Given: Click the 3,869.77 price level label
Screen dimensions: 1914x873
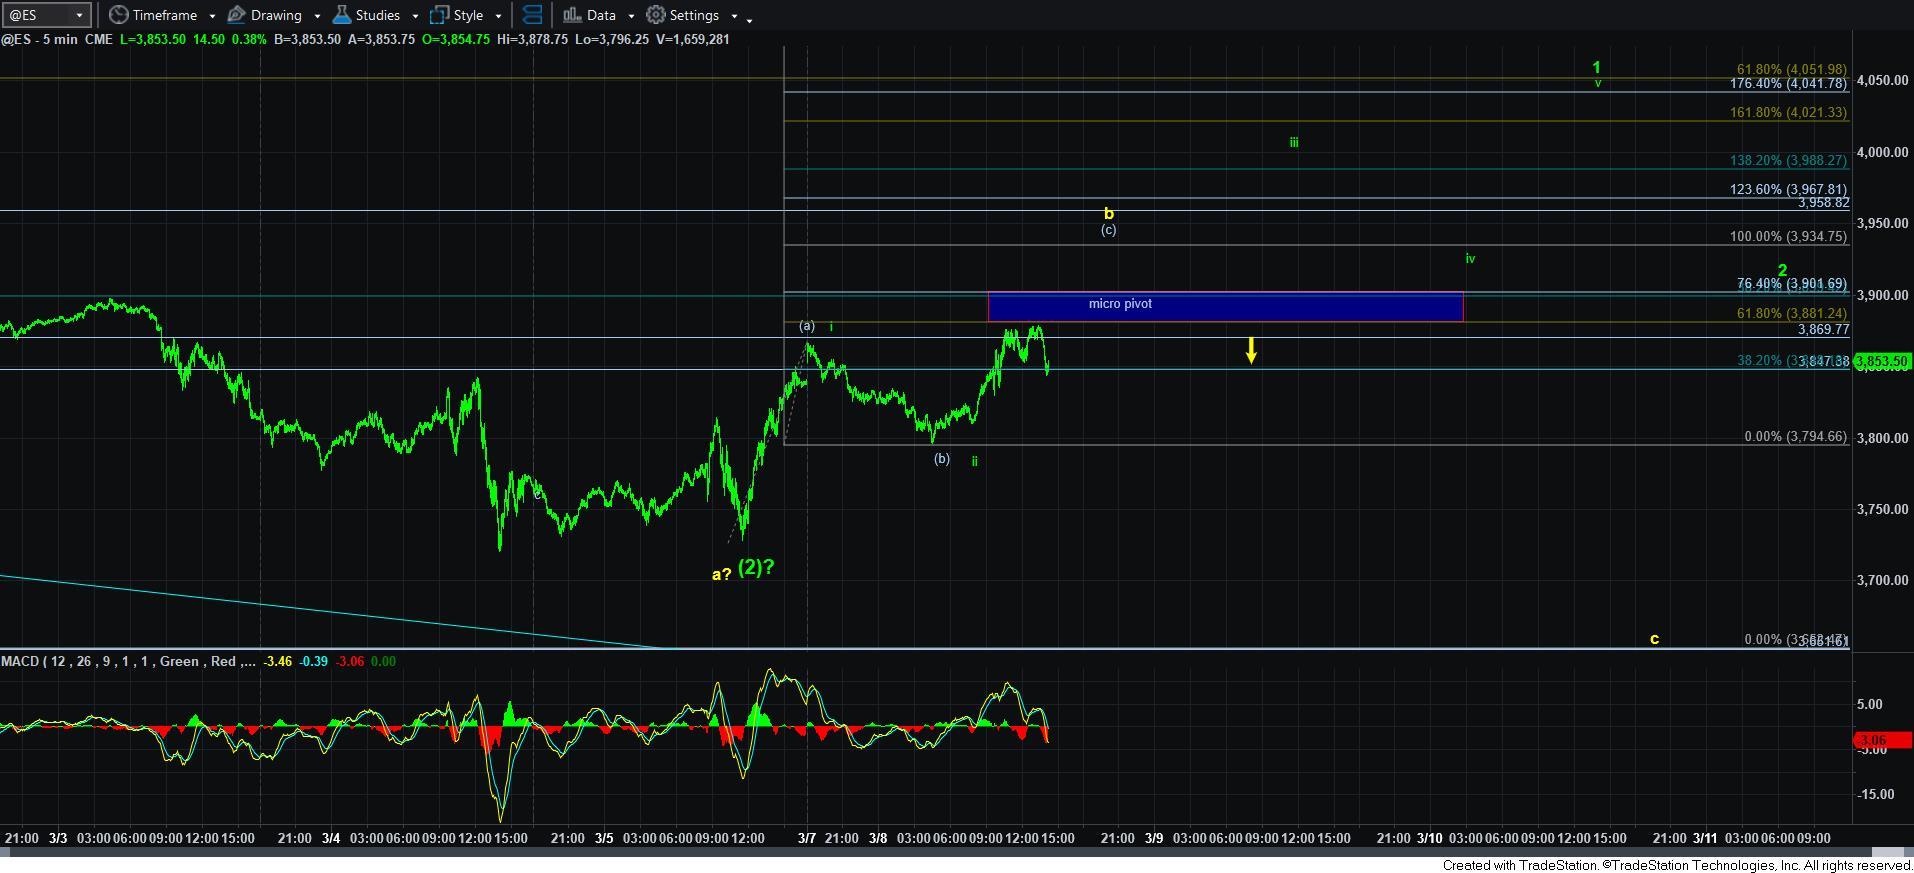Looking at the screenshot, I should 1823,329.
